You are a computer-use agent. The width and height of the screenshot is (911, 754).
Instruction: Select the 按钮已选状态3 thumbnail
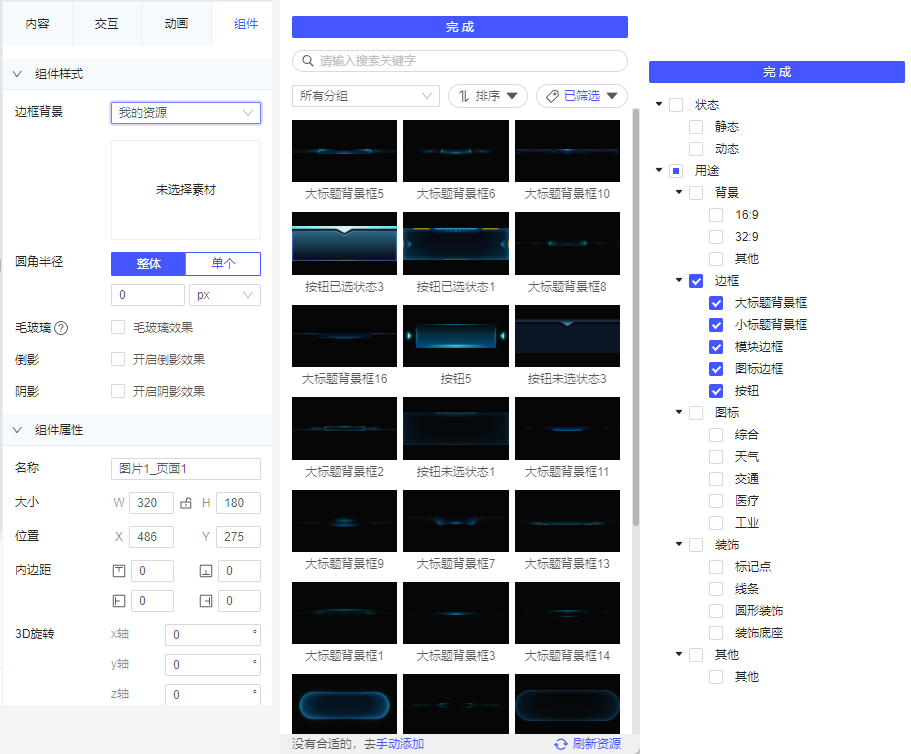pyautogui.click(x=345, y=243)
